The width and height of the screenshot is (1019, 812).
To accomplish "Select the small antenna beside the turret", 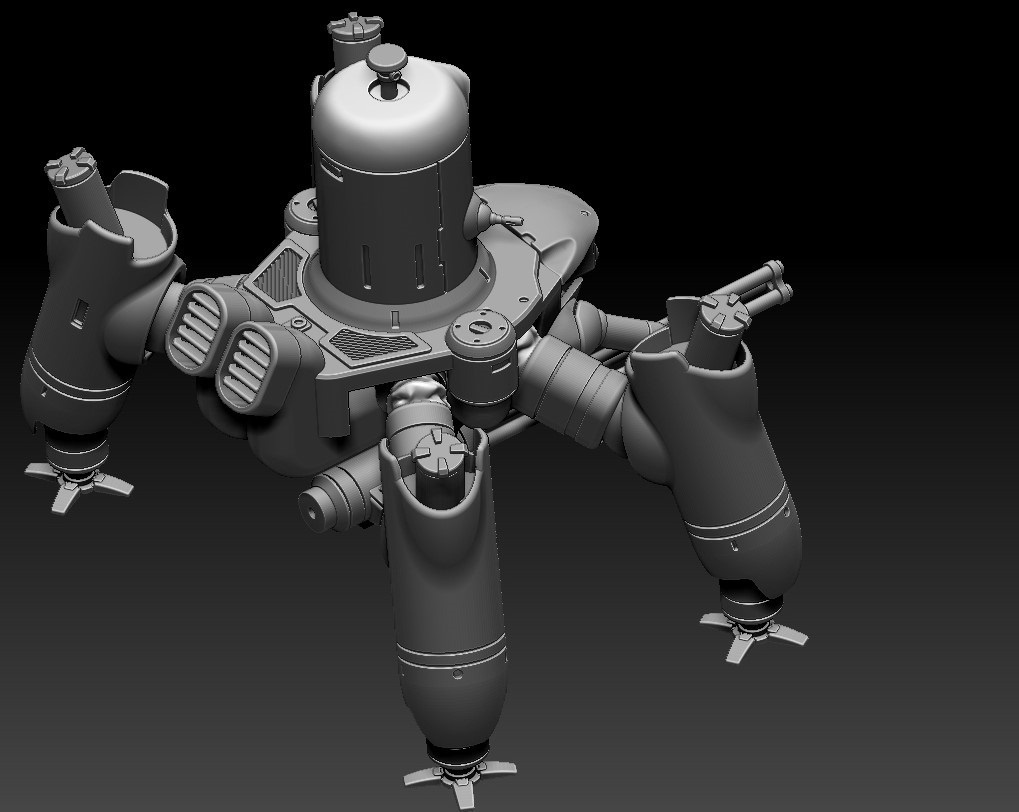I will coord(501,218).
